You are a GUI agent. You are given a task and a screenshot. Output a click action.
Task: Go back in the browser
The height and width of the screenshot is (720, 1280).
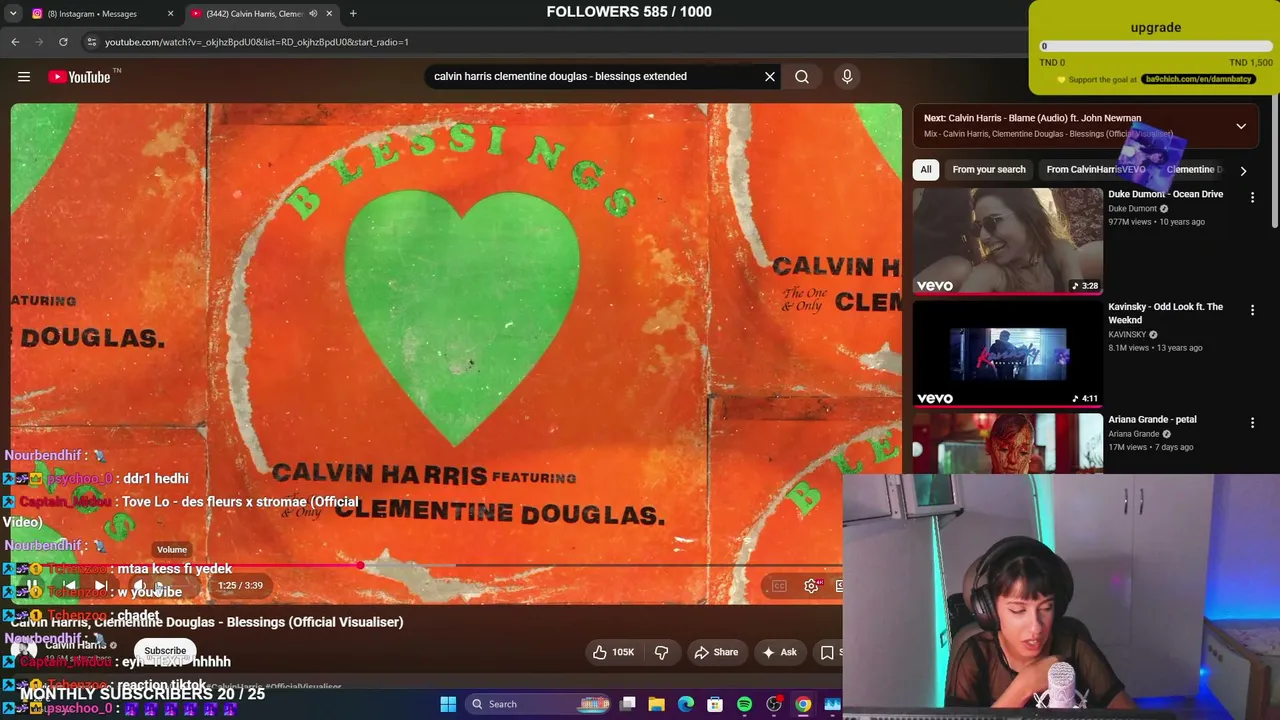[x=15, y=42]
